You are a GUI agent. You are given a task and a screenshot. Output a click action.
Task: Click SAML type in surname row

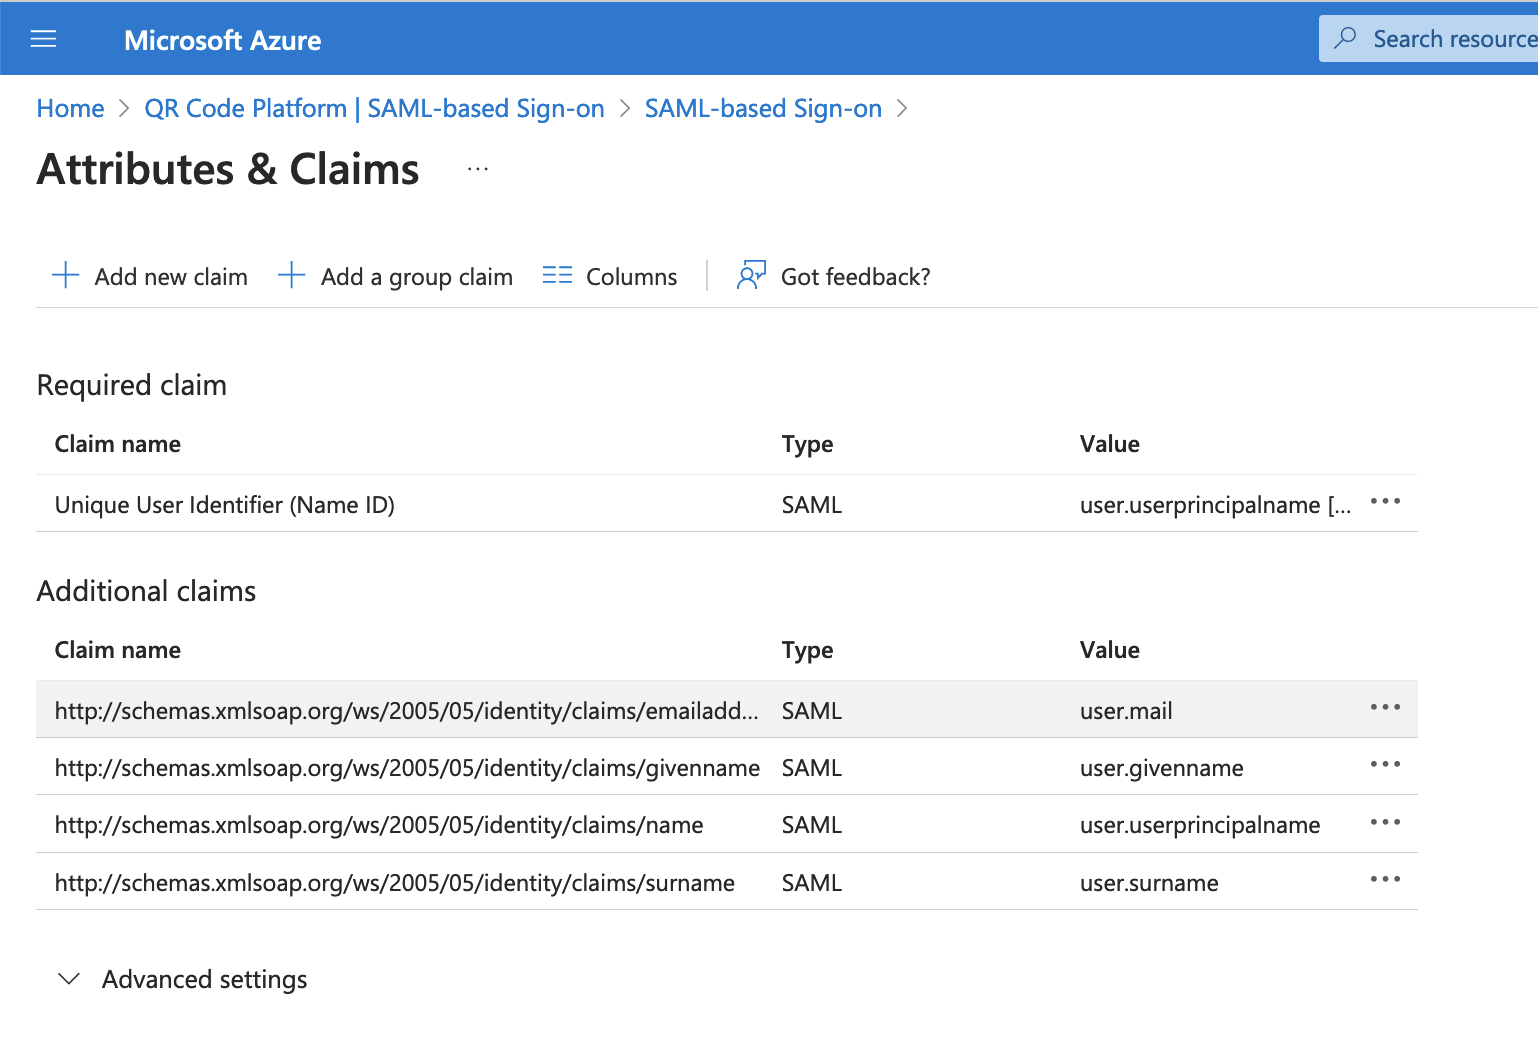point(812,883)
